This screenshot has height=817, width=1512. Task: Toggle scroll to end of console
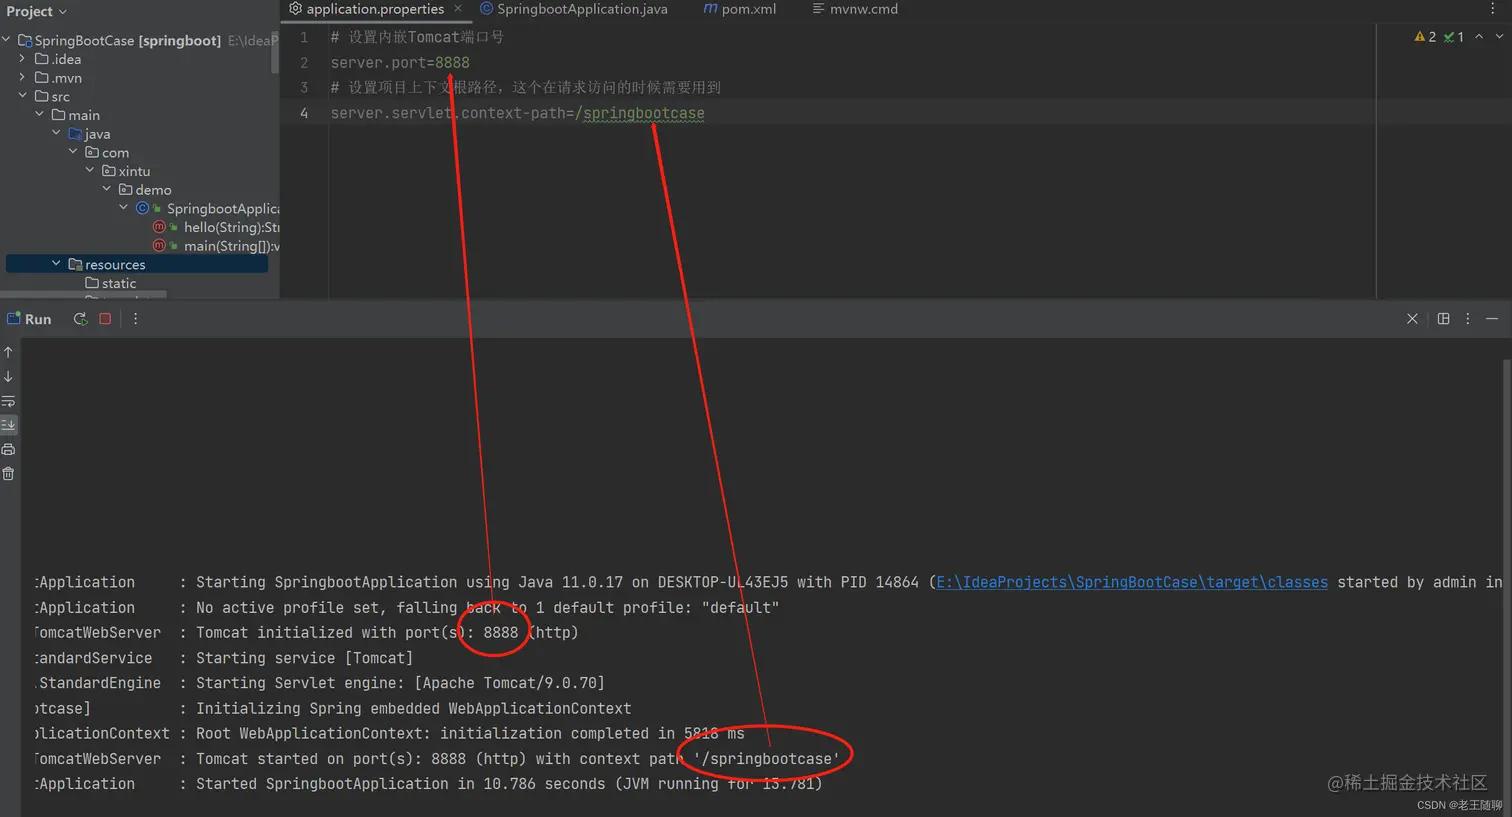pyautogui.click(x=8, y=425)
